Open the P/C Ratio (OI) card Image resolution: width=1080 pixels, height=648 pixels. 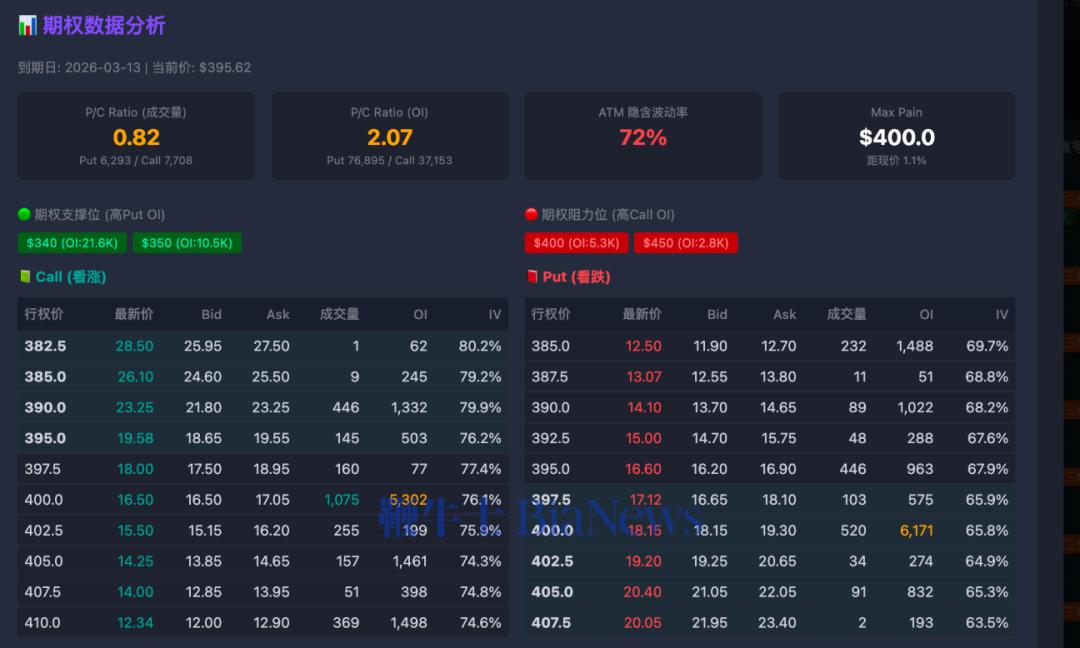389,137
